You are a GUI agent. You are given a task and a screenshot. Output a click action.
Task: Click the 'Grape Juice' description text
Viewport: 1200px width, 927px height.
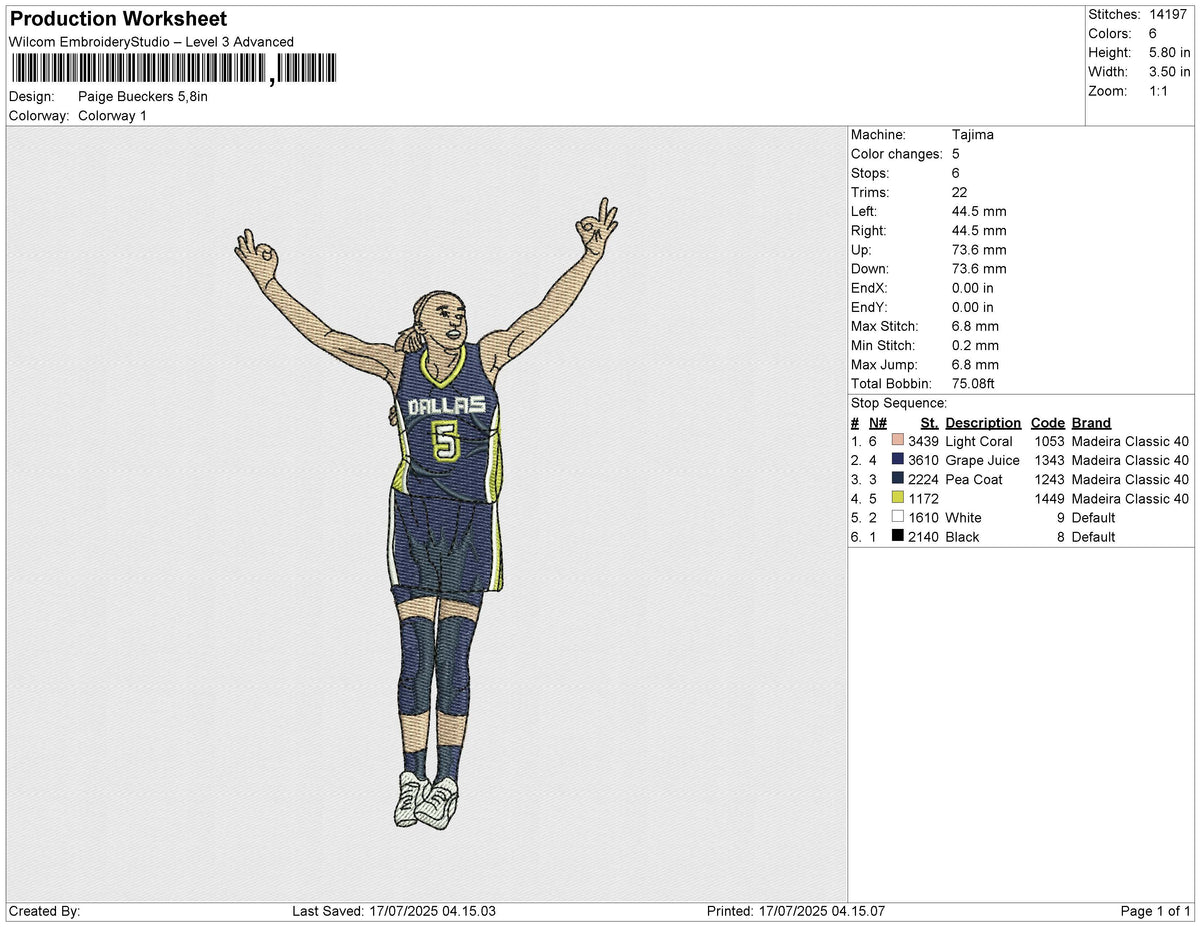click(x=982, y=460)
